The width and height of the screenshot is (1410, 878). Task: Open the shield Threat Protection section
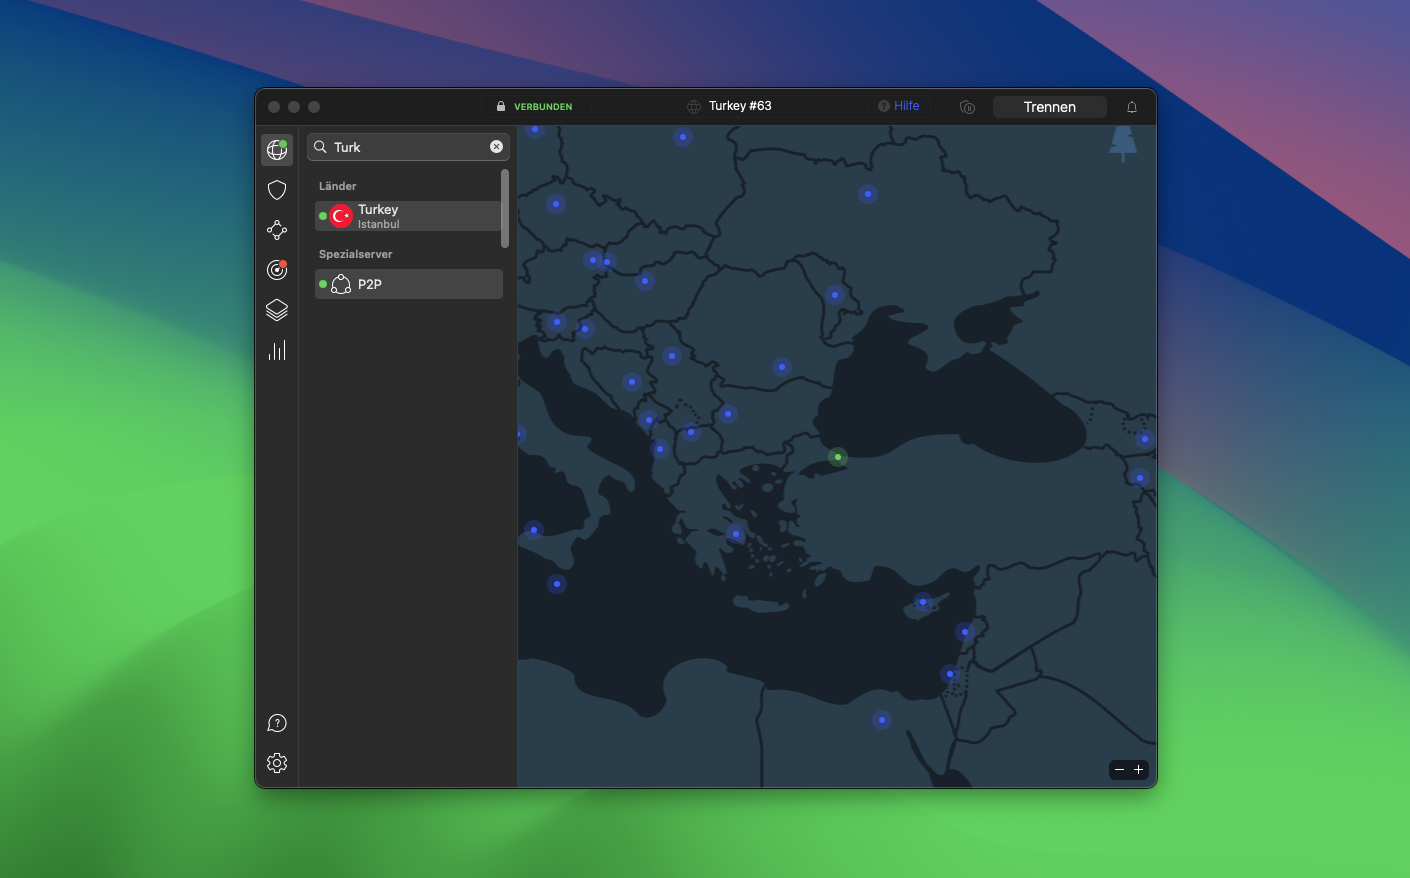(277, 190)
